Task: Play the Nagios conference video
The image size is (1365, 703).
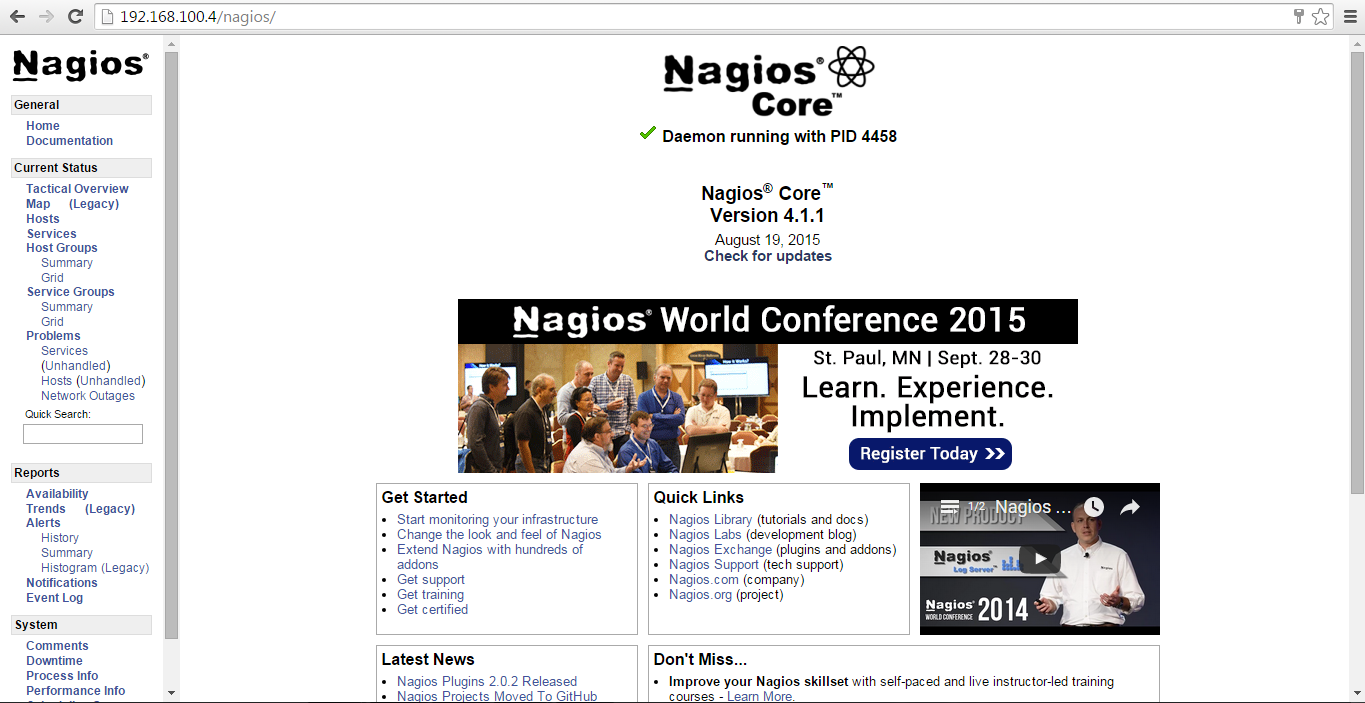Action: [x=1040, y=558]
